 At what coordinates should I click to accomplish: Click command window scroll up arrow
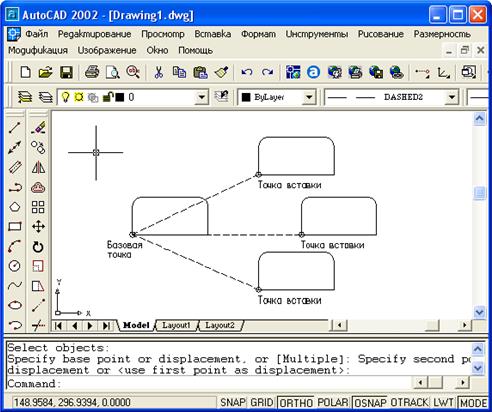coord(478,349)
